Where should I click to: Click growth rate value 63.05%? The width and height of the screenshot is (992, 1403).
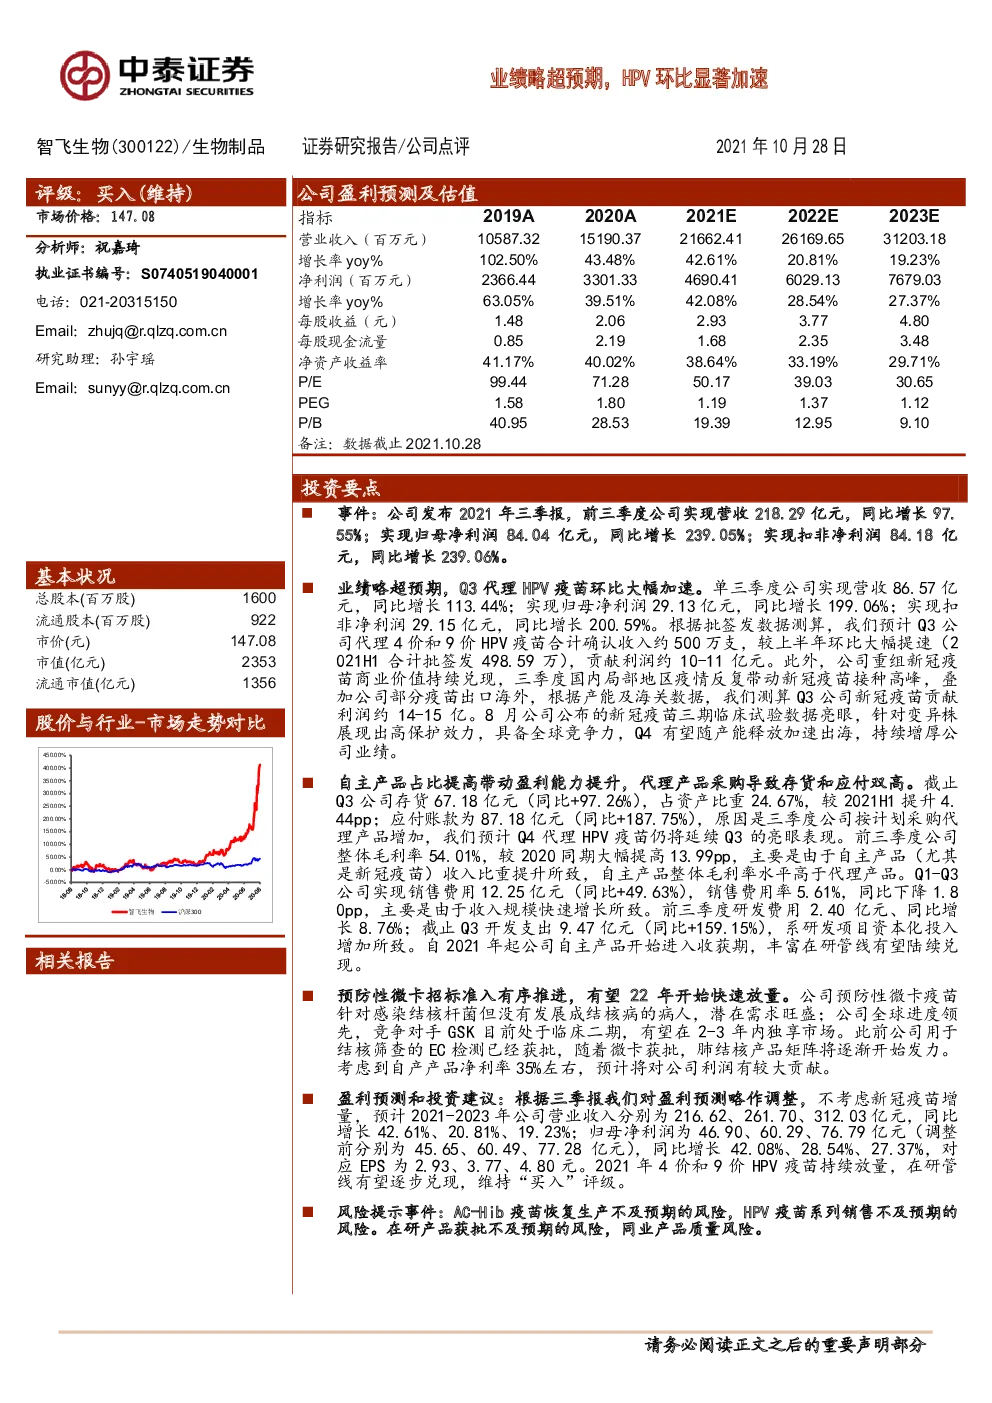(x=508, y=301)
